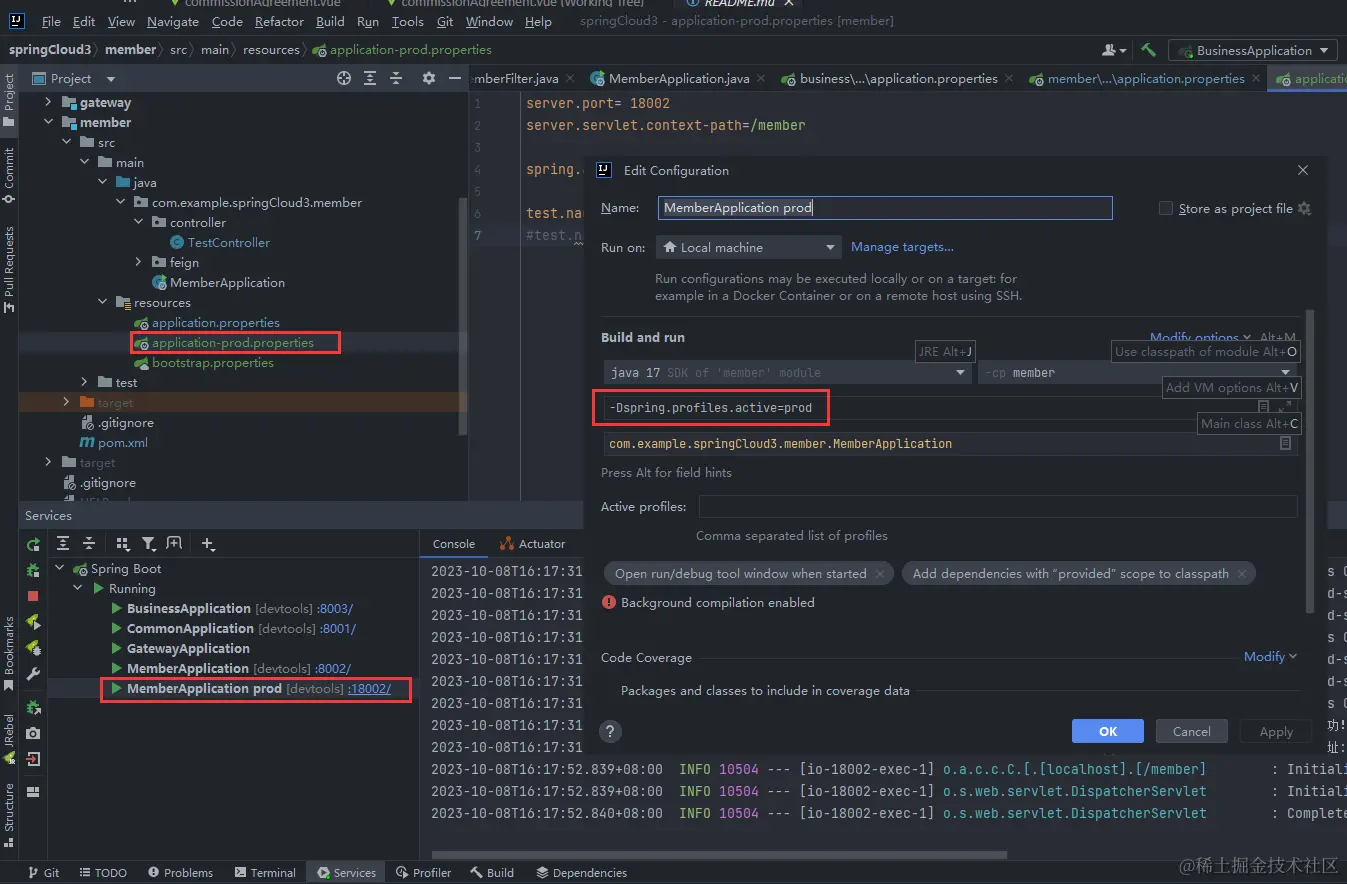
Task: Open the filter icon in the Services toolbar
Action: (148, 544)
